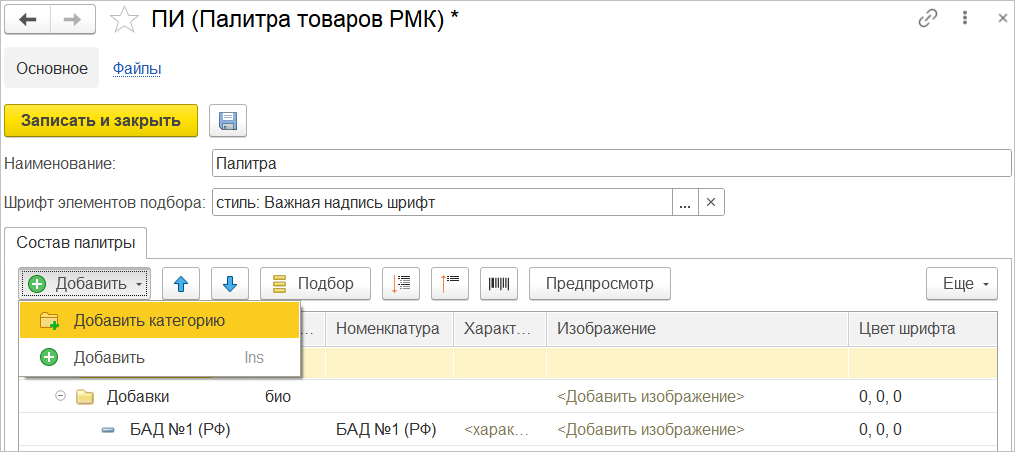The image size is (1015, 452).
Task: Click the copy link chain icon
Action: [x=927, y=20]
